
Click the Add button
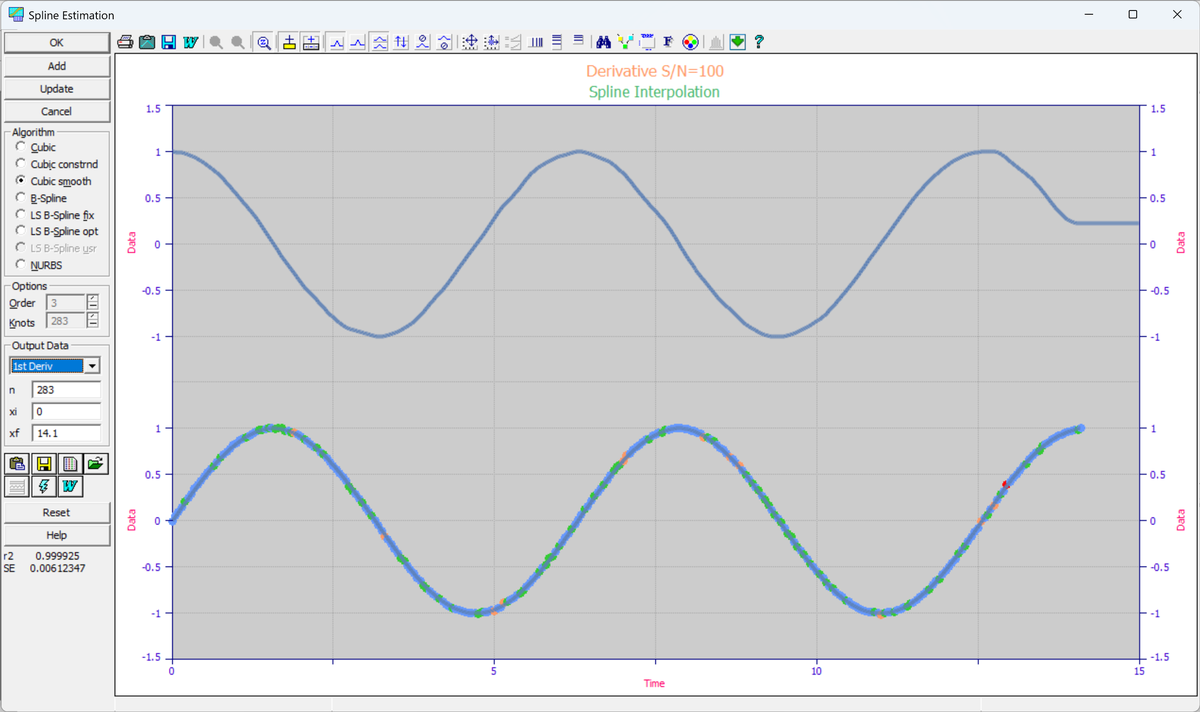(57, 66)
